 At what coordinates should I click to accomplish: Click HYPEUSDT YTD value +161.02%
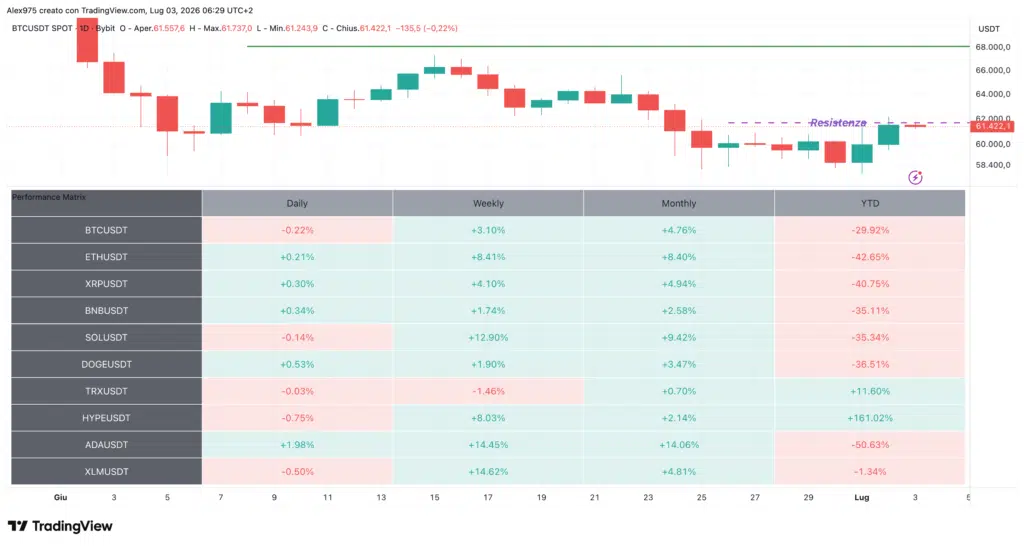pyautogui.click(x=870, y=417)
